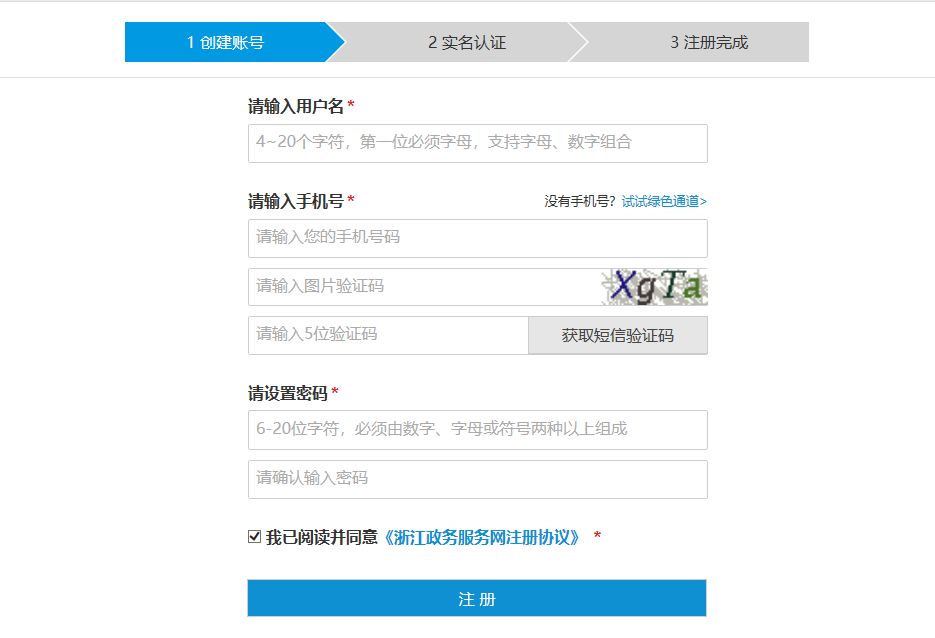Focus the 请输入您的手机号码 phone field
Image resolution: width=935 pixels, height=638 pixels.
pyautogui.click(x=478, y=239)
